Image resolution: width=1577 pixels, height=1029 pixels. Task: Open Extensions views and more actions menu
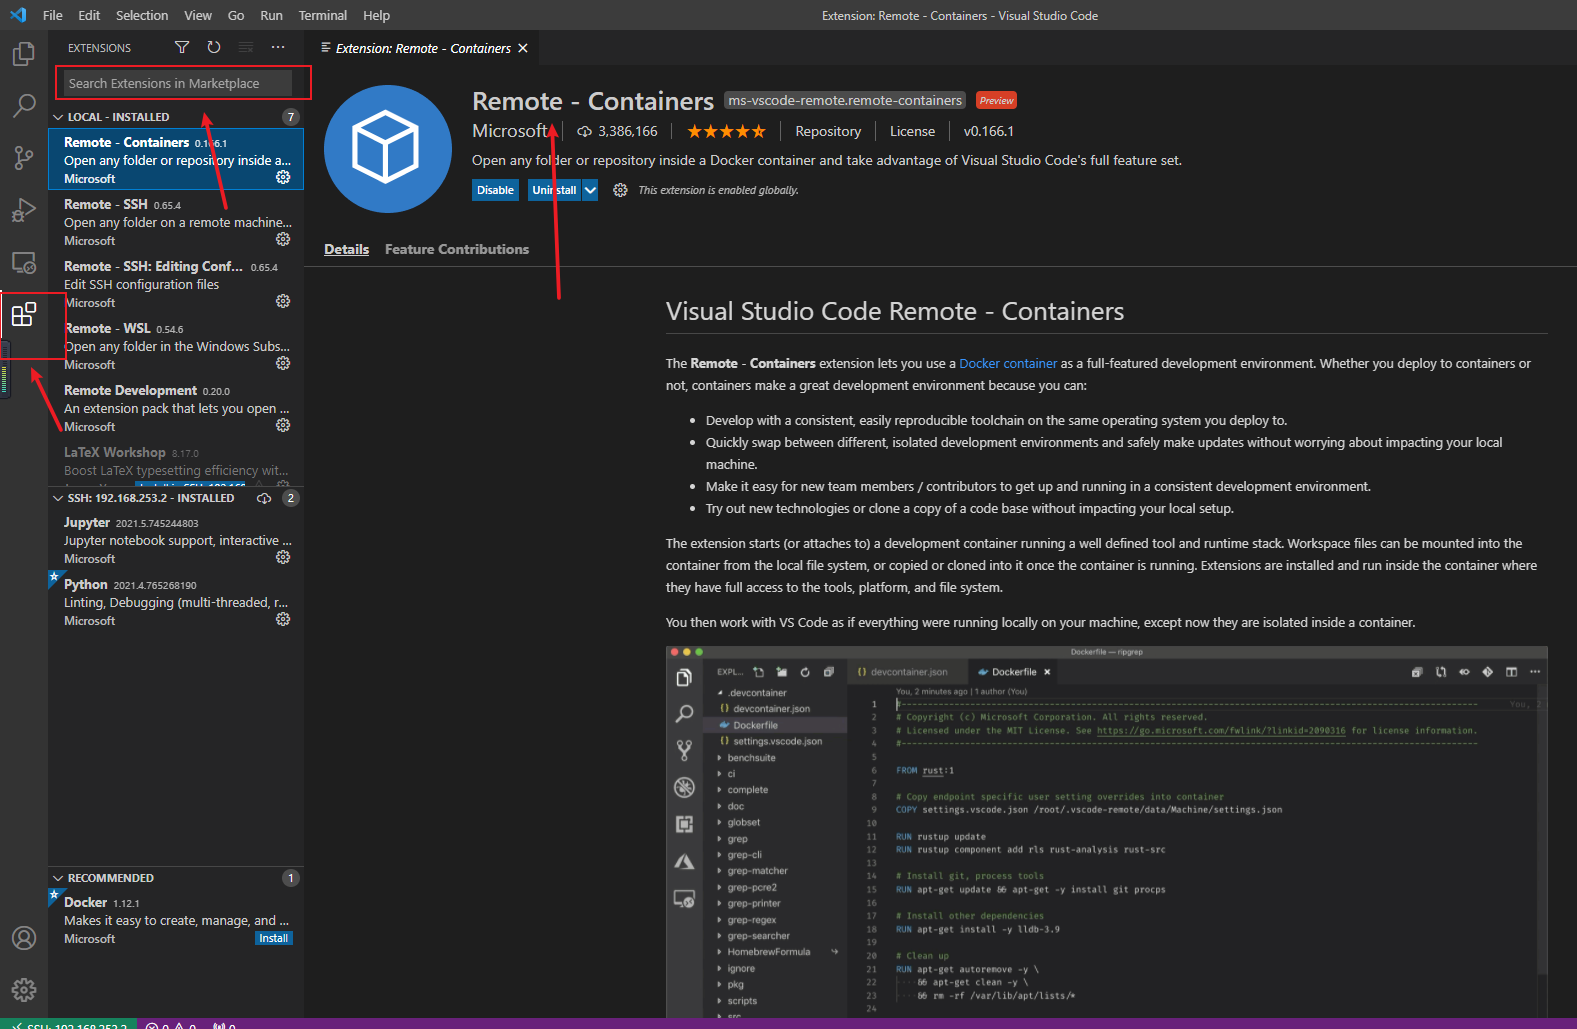[x=278, y=48]
